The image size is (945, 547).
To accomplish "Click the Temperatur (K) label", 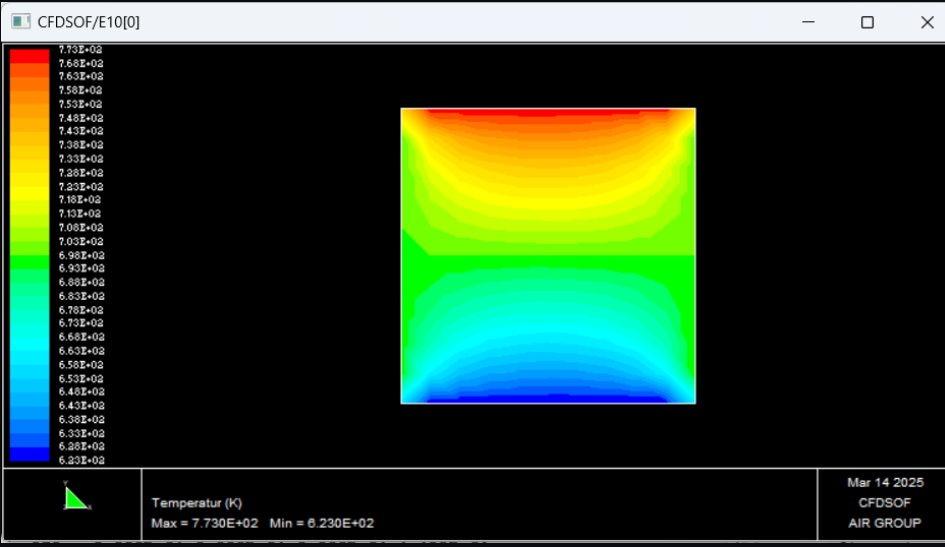I will click(197, 503).
